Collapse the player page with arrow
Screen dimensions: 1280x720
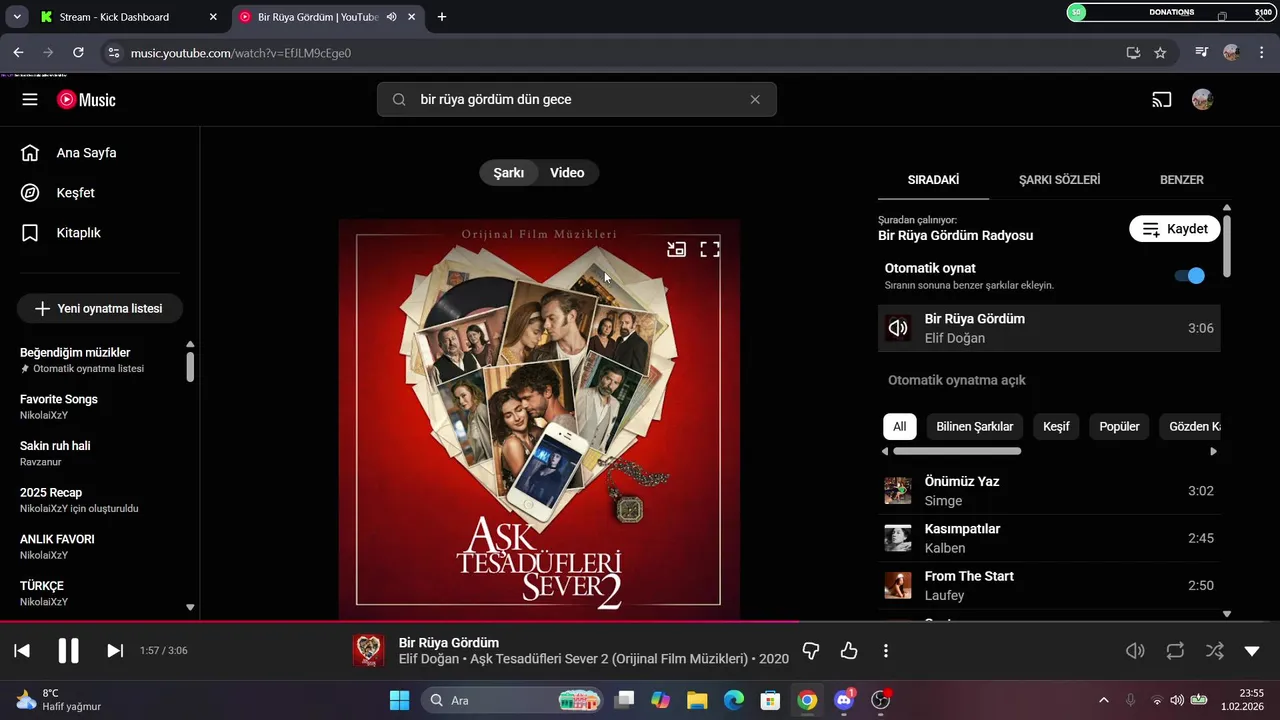click(x=1252, y=651)
